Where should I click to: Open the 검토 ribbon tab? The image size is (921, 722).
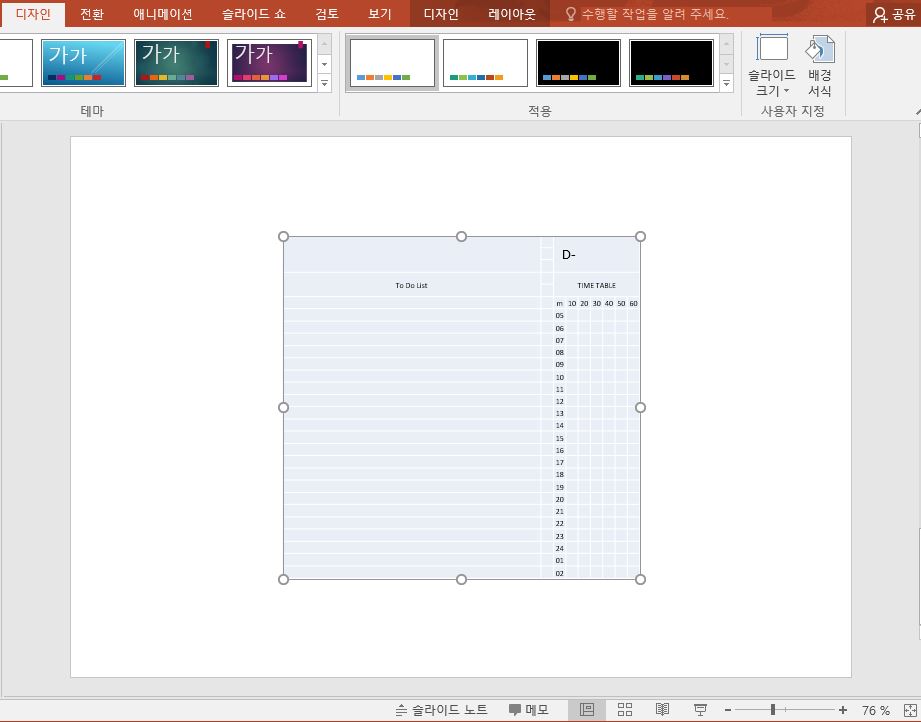coord(327,14)
